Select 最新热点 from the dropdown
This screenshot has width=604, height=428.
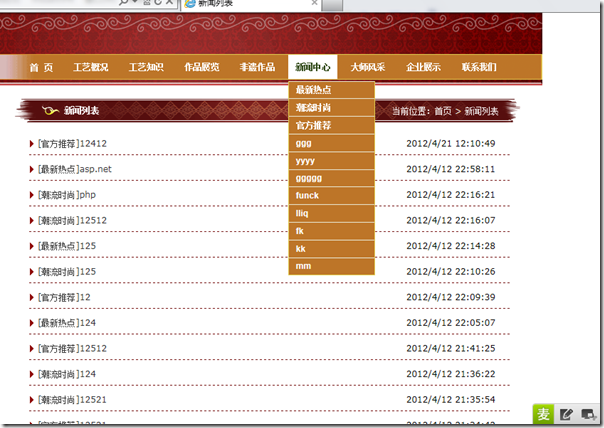(x=314, y=90)
